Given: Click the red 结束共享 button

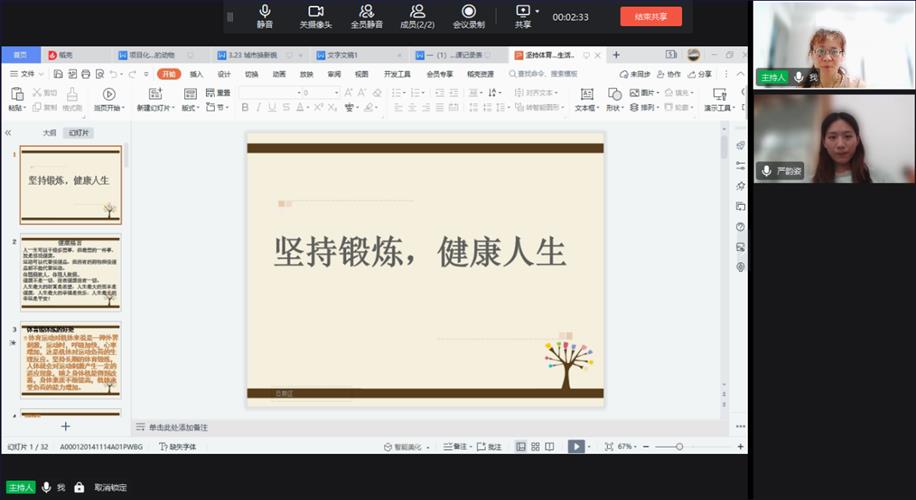Looking at the screenshot, I should [651, 16].
